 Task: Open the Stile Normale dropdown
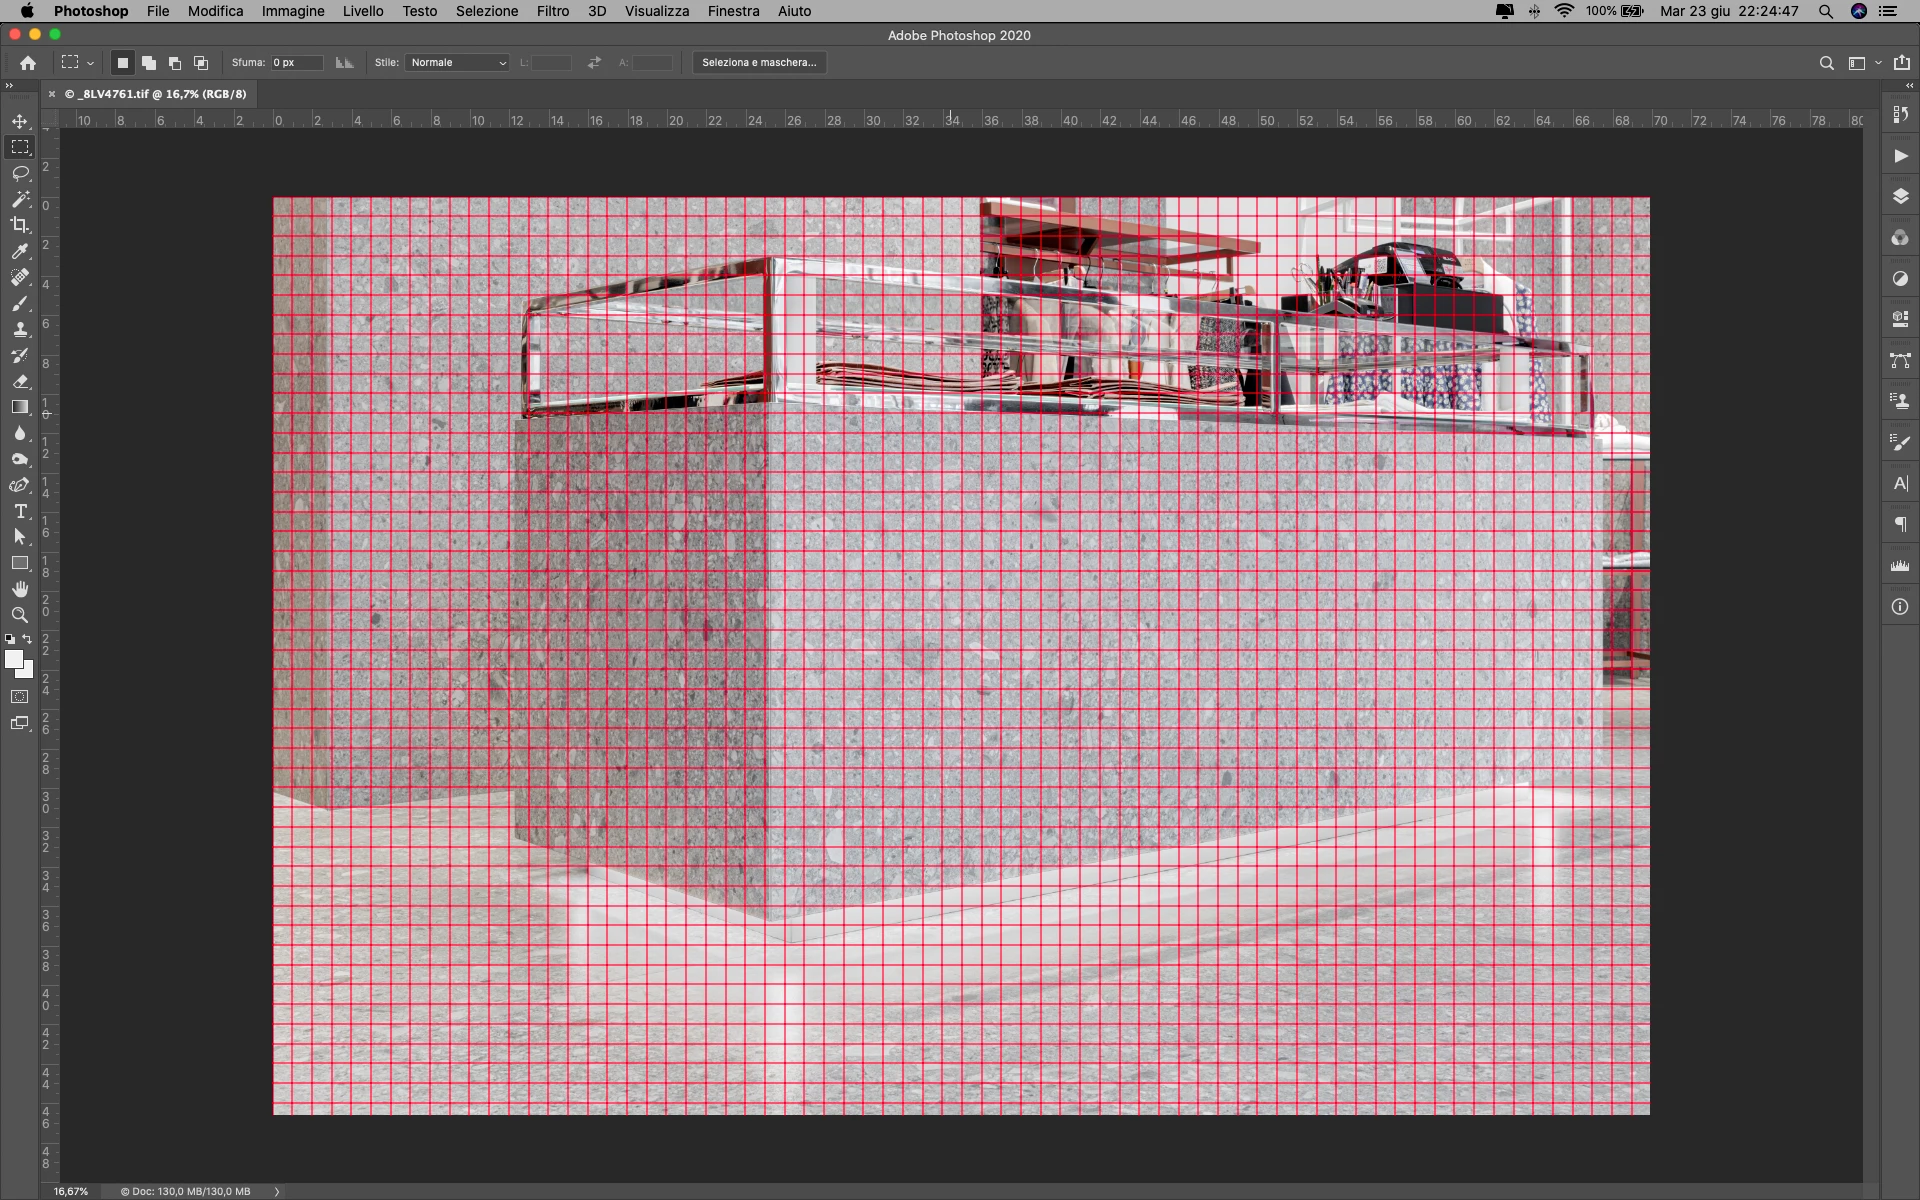pos(458,62)
